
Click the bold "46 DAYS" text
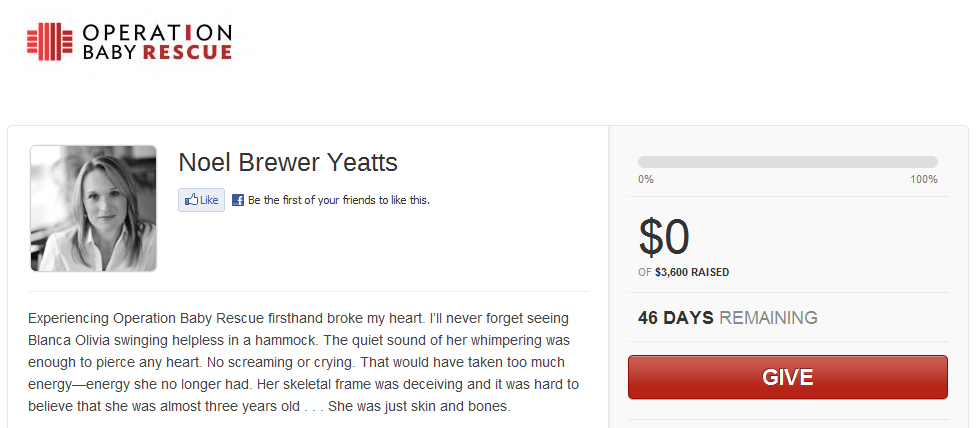(675, 318)
